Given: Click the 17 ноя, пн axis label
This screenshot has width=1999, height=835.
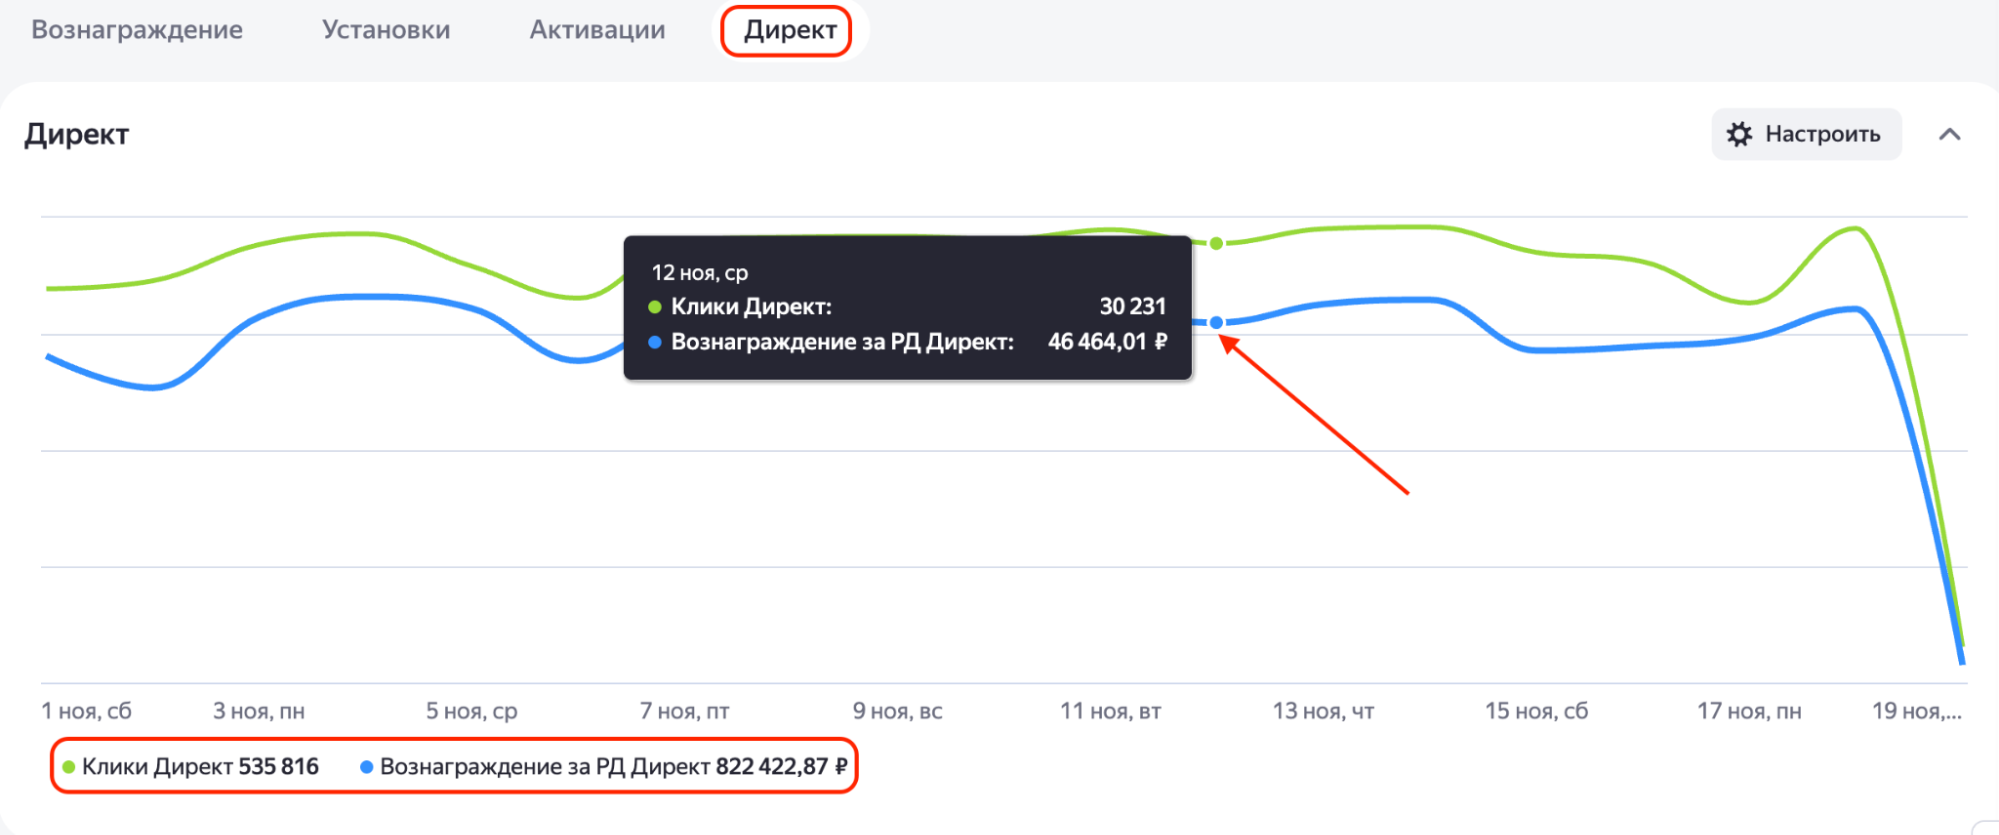Looking at the screenshot, I should point(1749,711).
